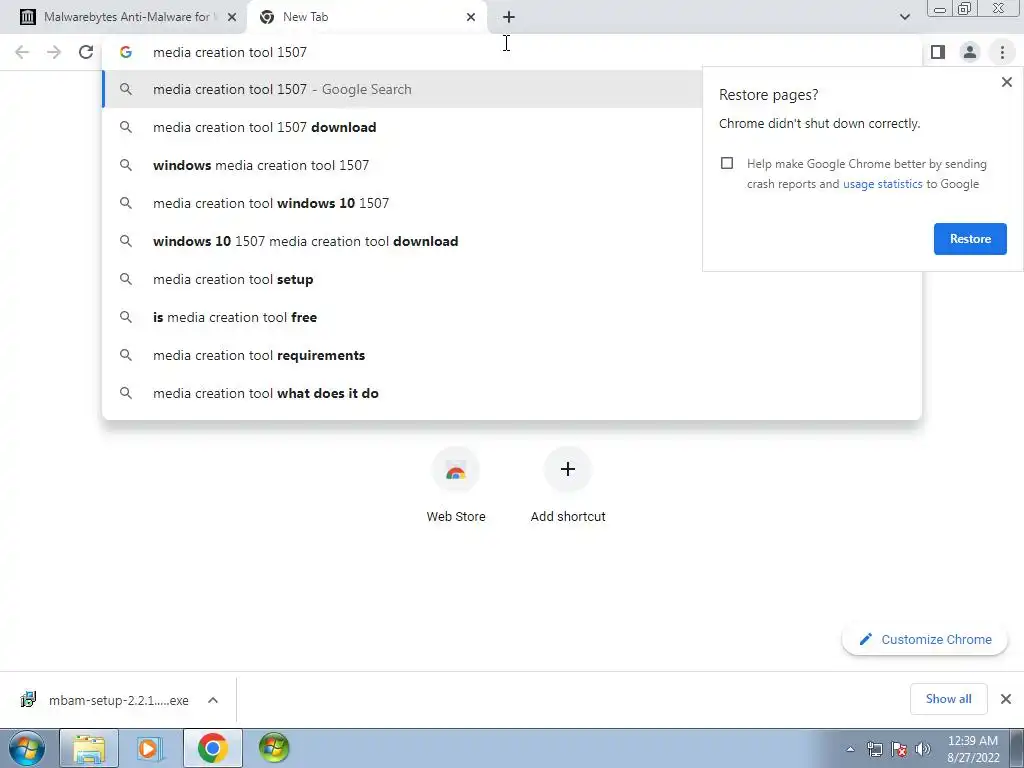Image resolution: width=1024 pixels, height=768 pixels.
Task: Open the usage statistics link
Action: click(x=882, y=184)
